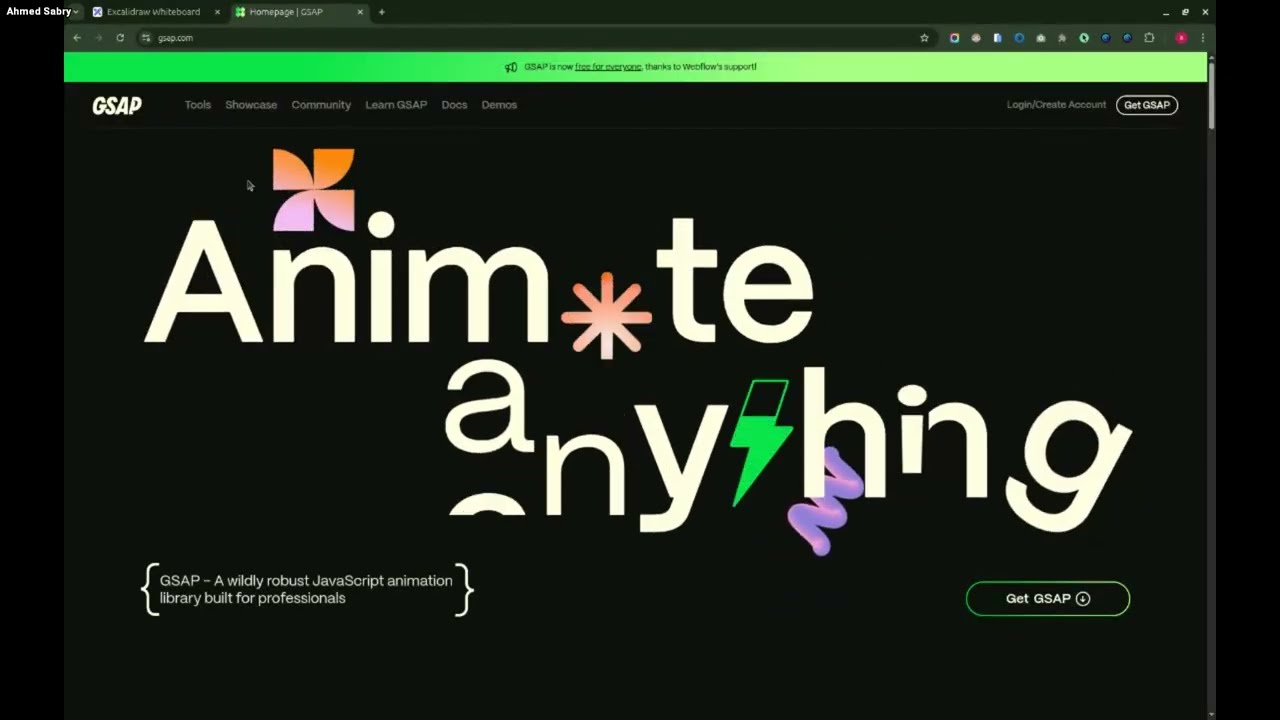Screen dimensions: 1280x720
Task: Open the Showcase page
Action: point(251,105)
